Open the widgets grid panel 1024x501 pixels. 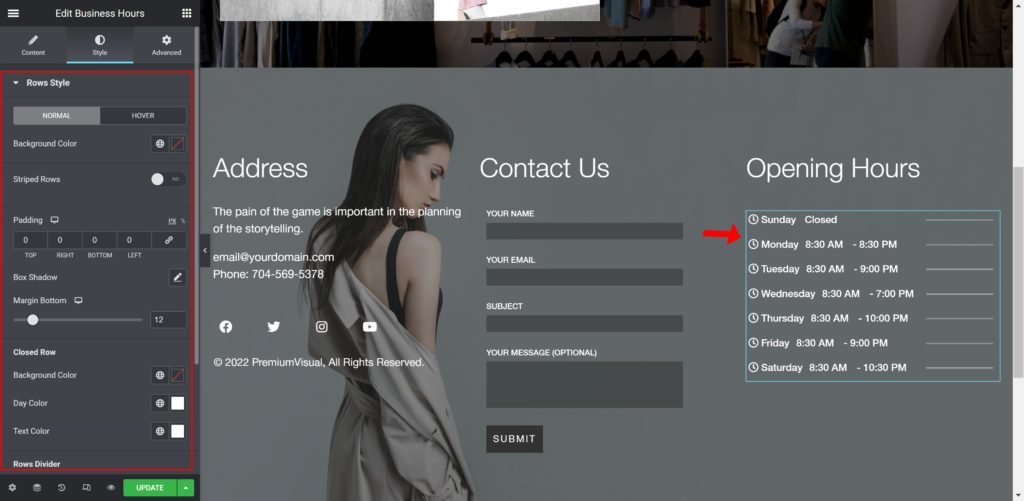(187, 13)
